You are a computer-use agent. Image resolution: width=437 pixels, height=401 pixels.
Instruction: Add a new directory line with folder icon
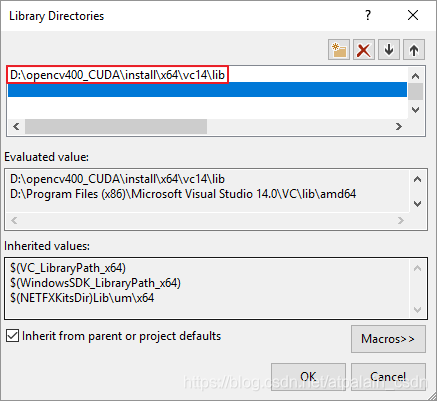tap(339, 50)
